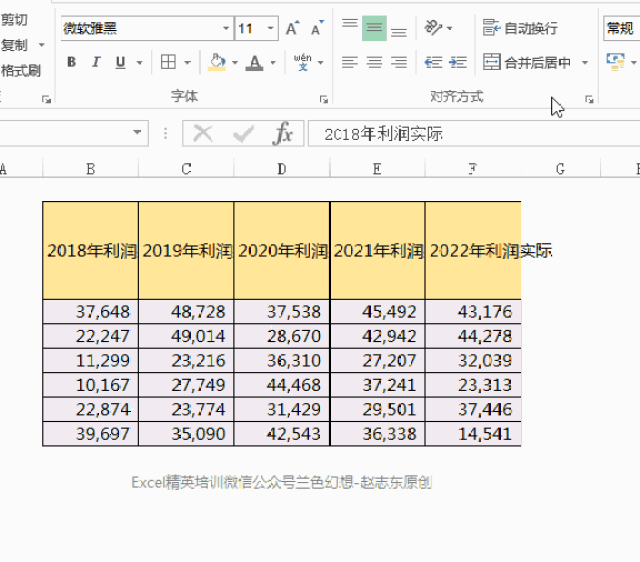Click 格式刷 format painter

[20, 71]
